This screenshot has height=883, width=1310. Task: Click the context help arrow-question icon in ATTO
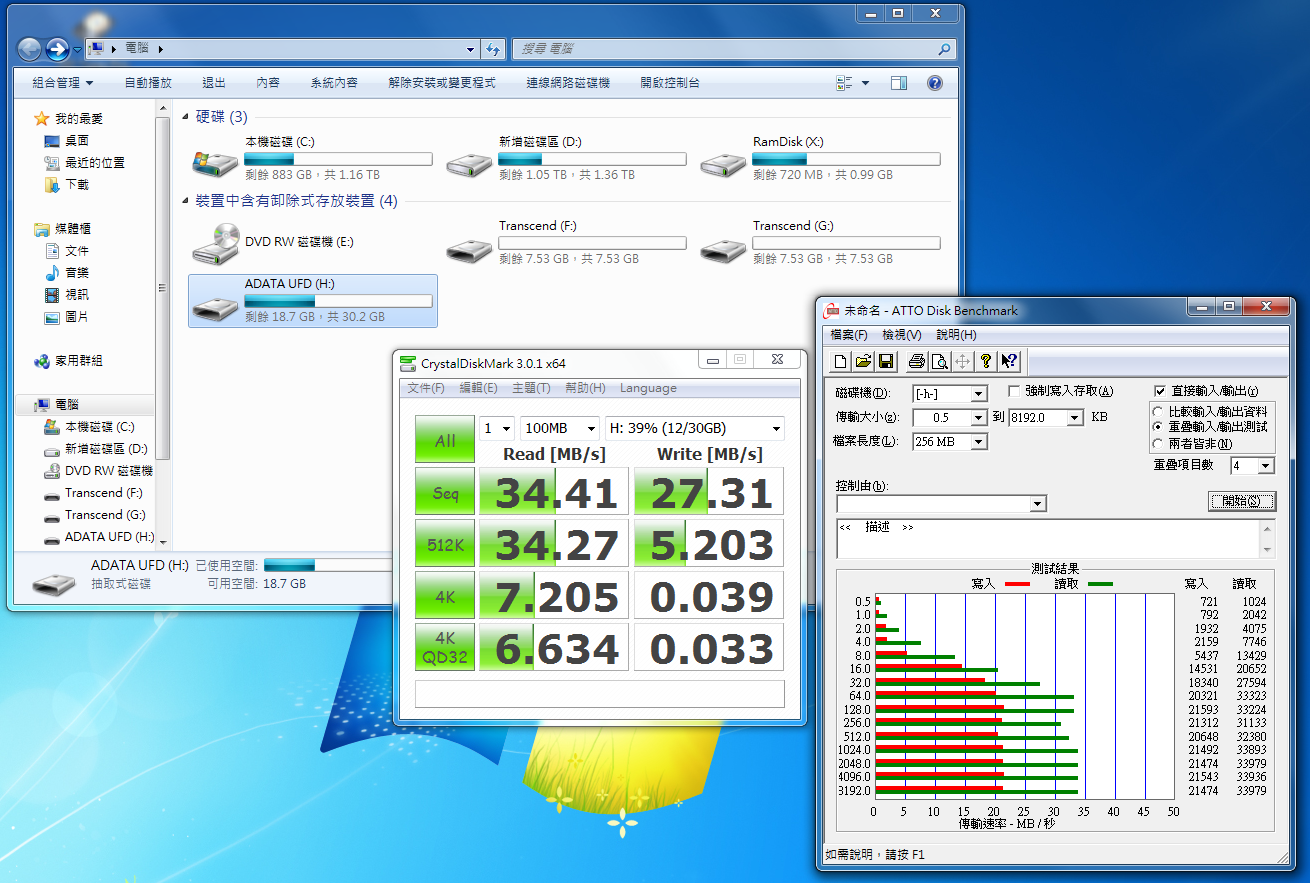[1009, 361]
